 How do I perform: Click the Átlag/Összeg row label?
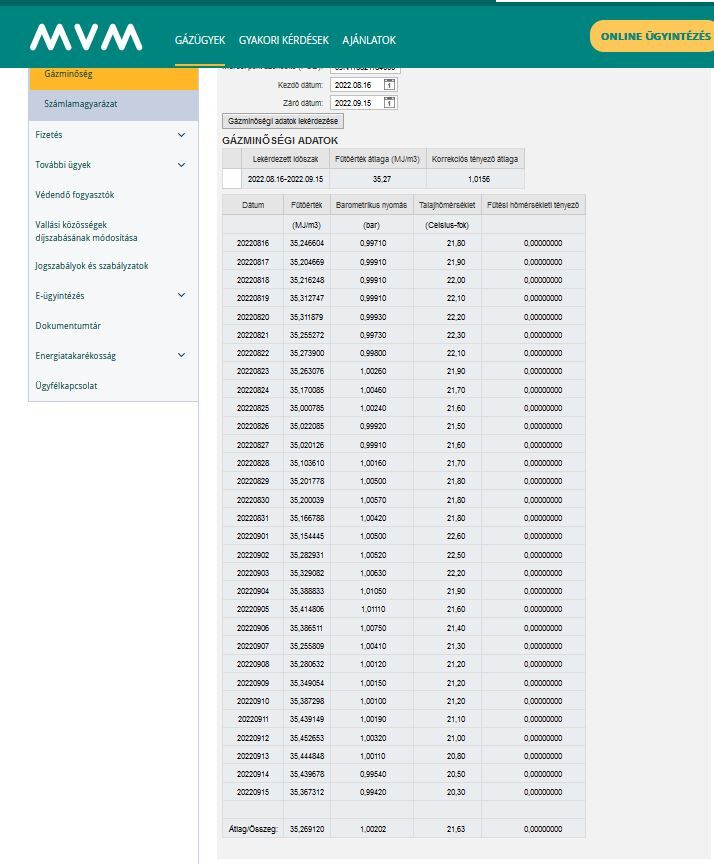[x=253, y=829]
